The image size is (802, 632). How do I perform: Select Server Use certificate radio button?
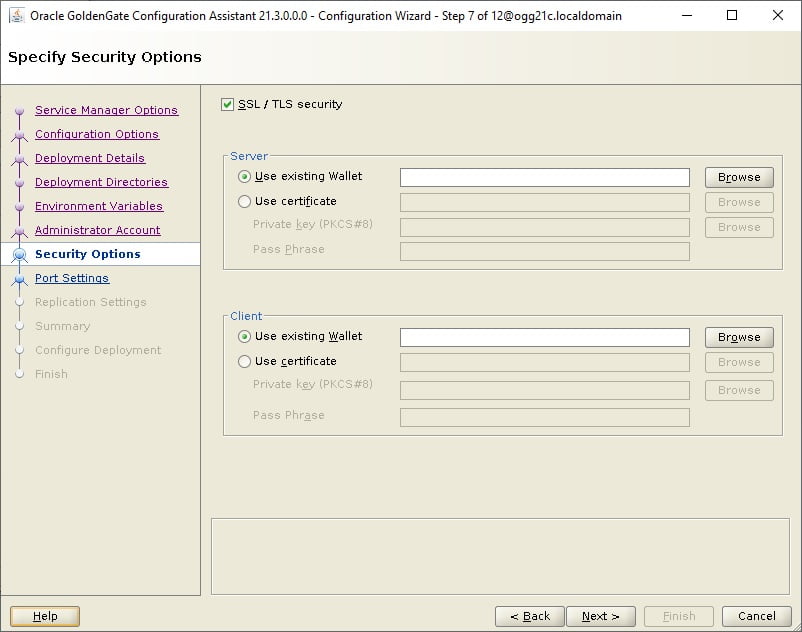click(x=244, y=201)
